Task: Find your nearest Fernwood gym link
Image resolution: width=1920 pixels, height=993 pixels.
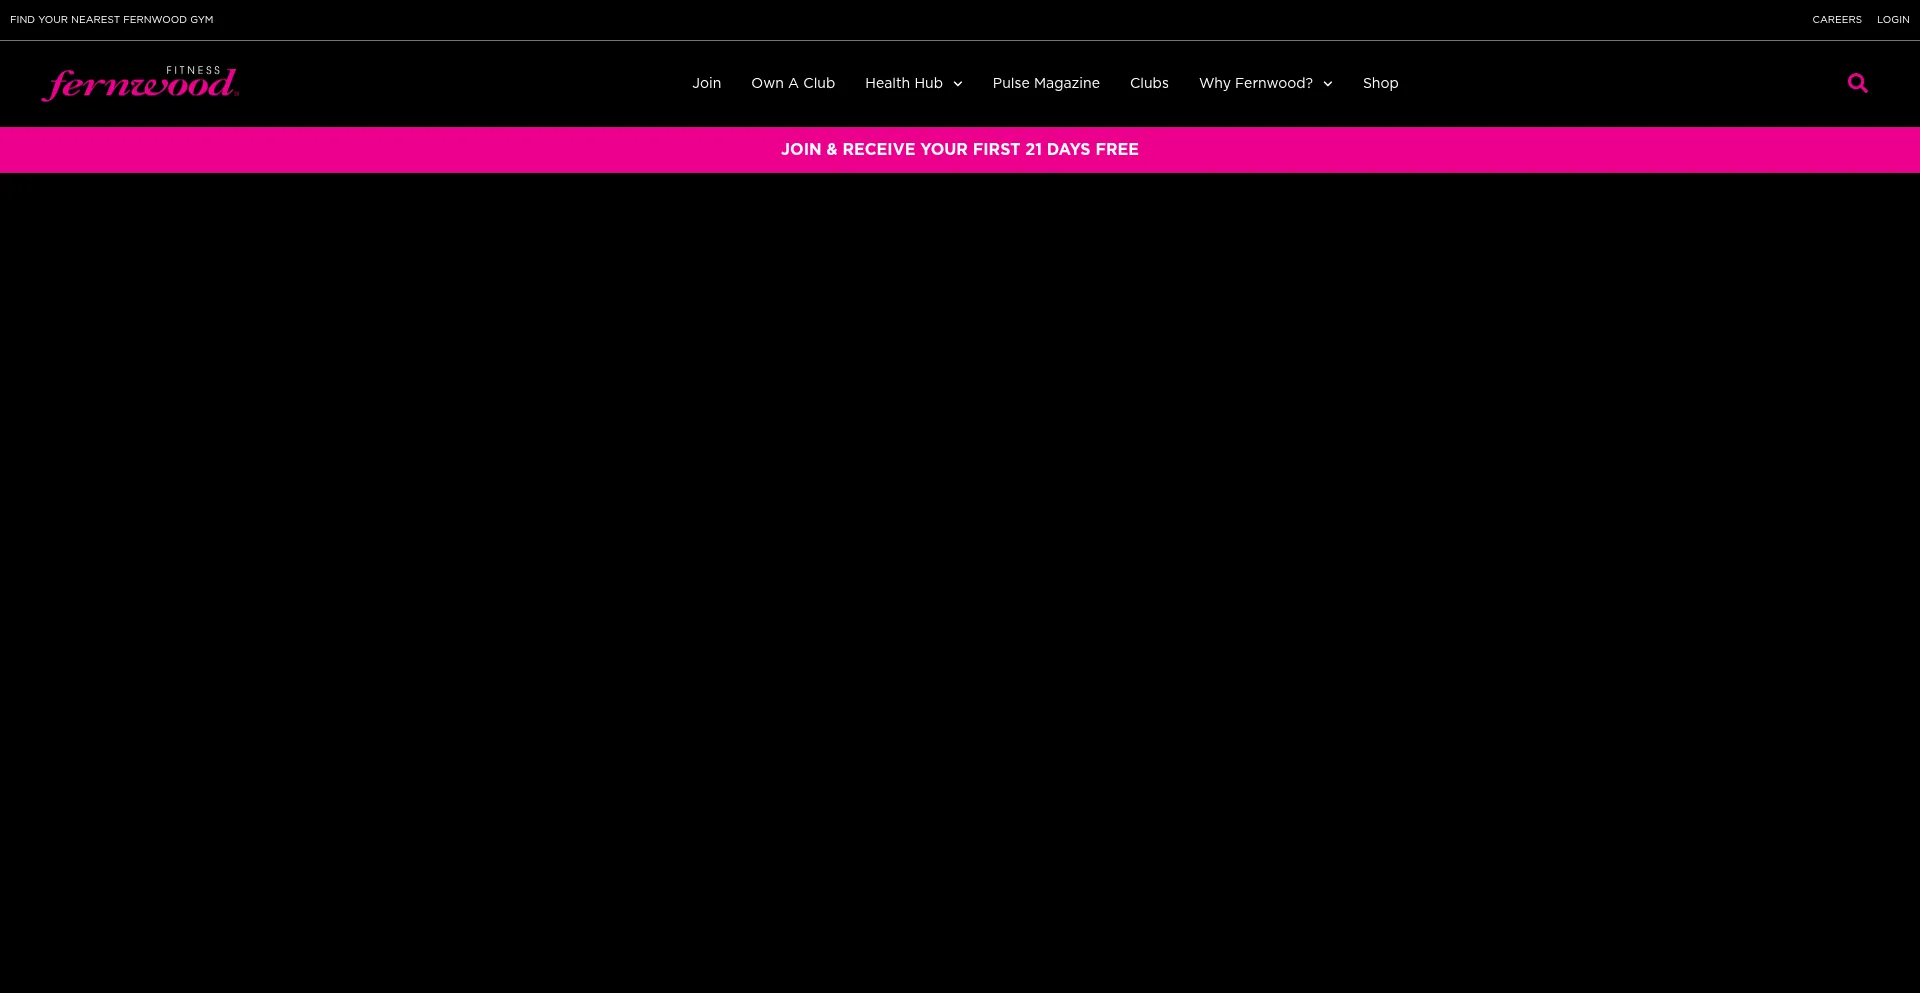Action: point(112,20)
